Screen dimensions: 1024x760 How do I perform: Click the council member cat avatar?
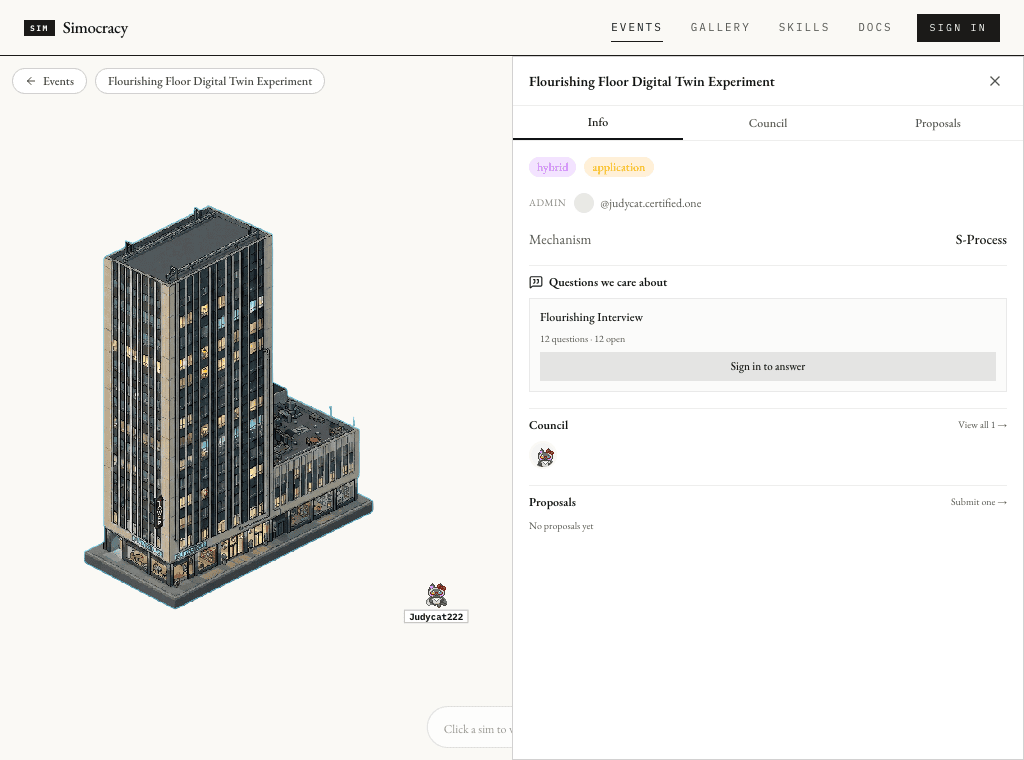click(x=545, y=456)
